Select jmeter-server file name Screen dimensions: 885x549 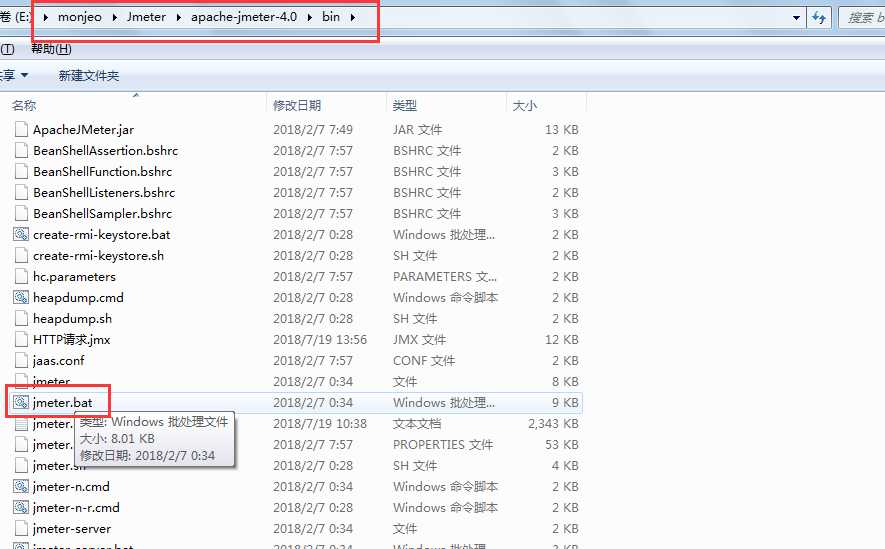point(72,528)
